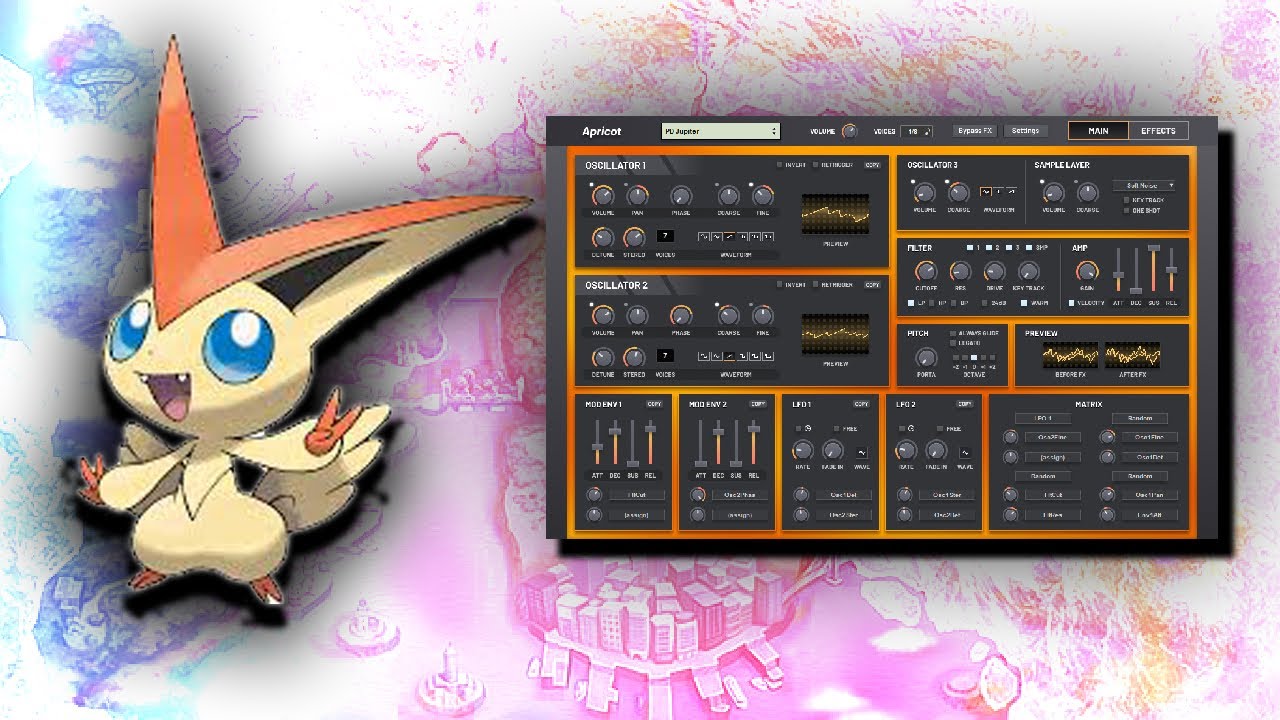Open the PD Jupiter preset dropdown

point(720,131)
